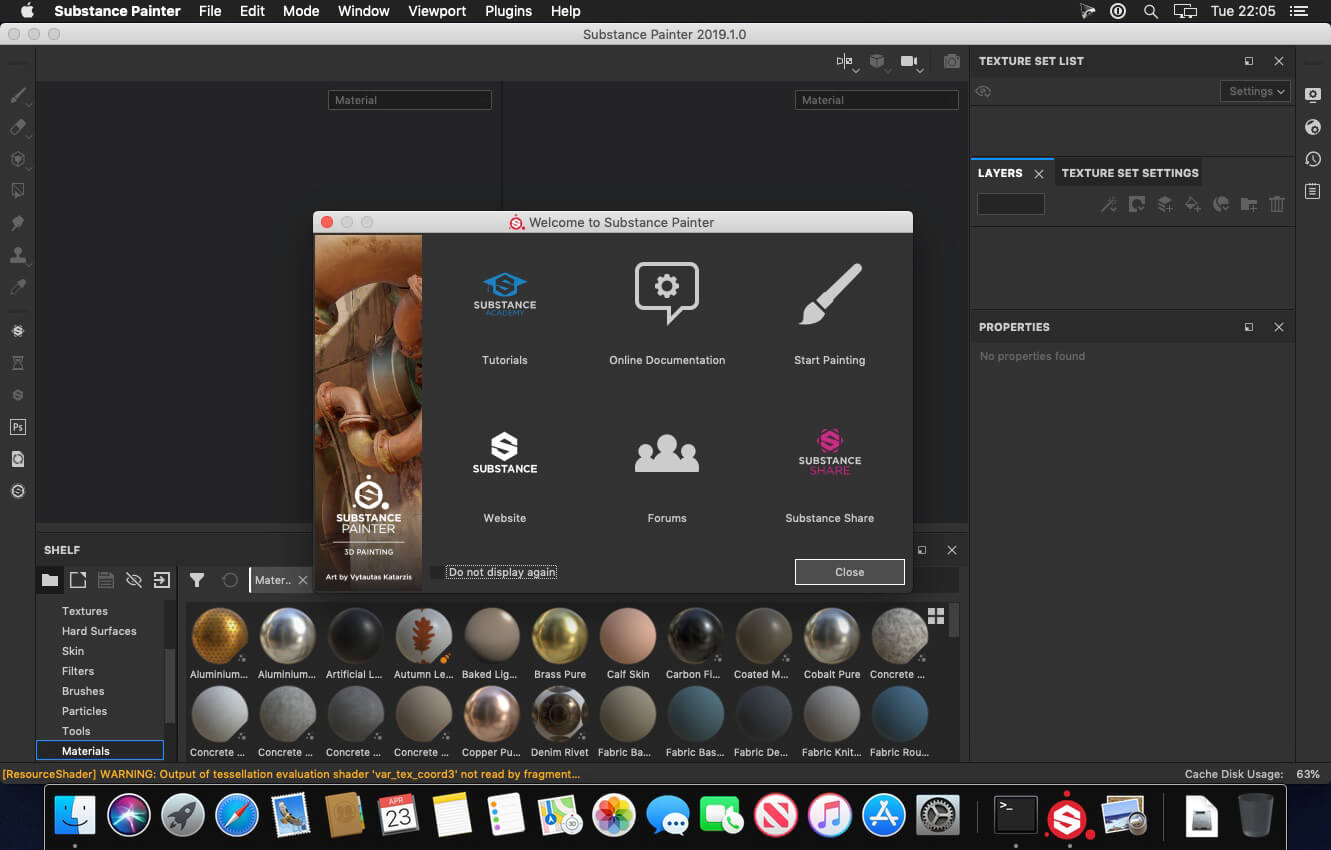Open the Settings dropdown in Texture Set List
Image resolution: width=1331 pixels, height=850 pixels.
(1255, 91)
